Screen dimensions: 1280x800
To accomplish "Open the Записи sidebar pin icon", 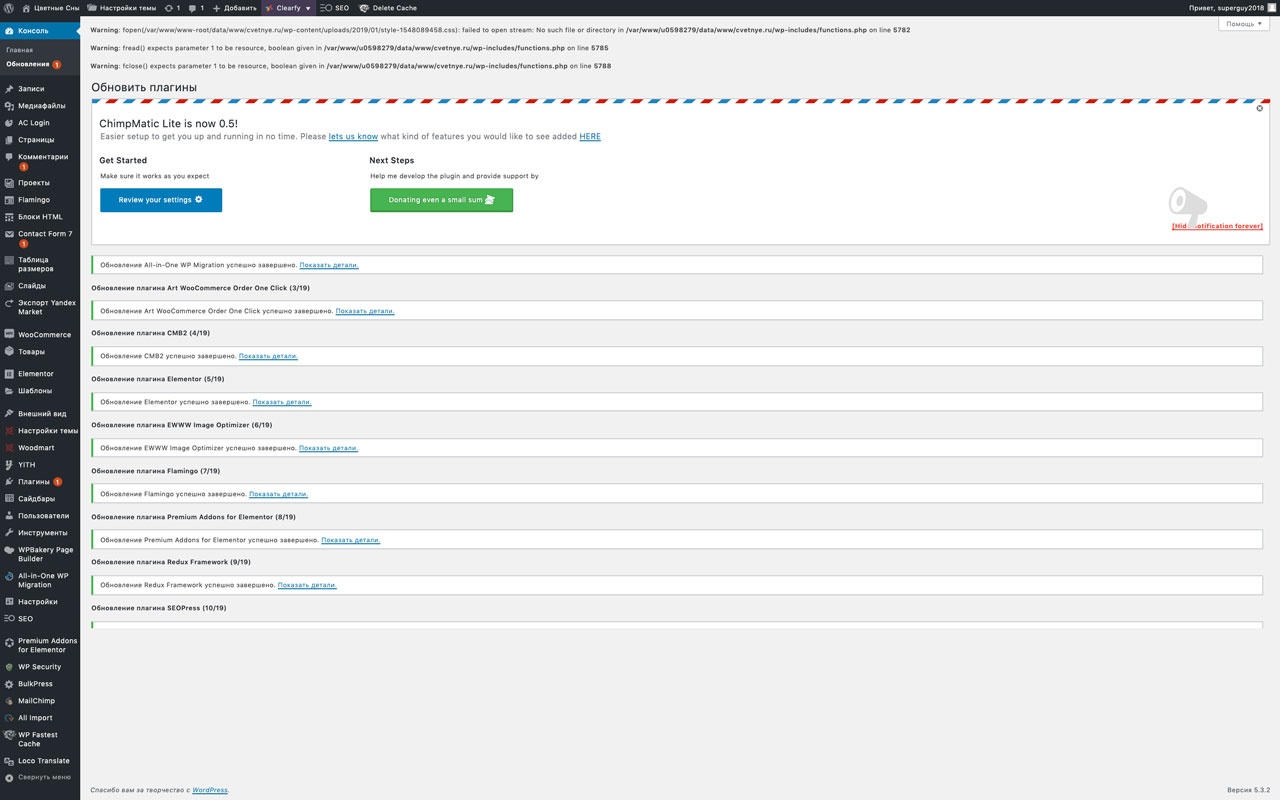I will point(9,89).
